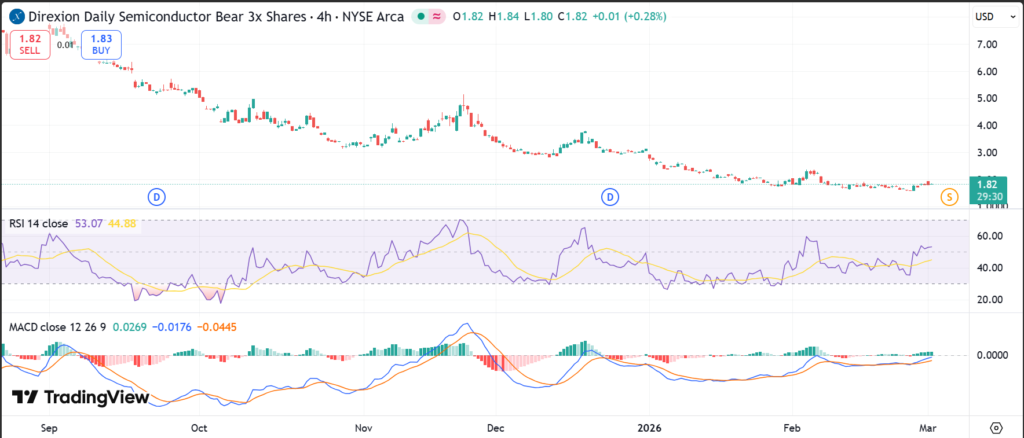The height and width of the screenshot is (438, 1024).
Task: Click the Dec label on time axis
Action: click(494, 426)
